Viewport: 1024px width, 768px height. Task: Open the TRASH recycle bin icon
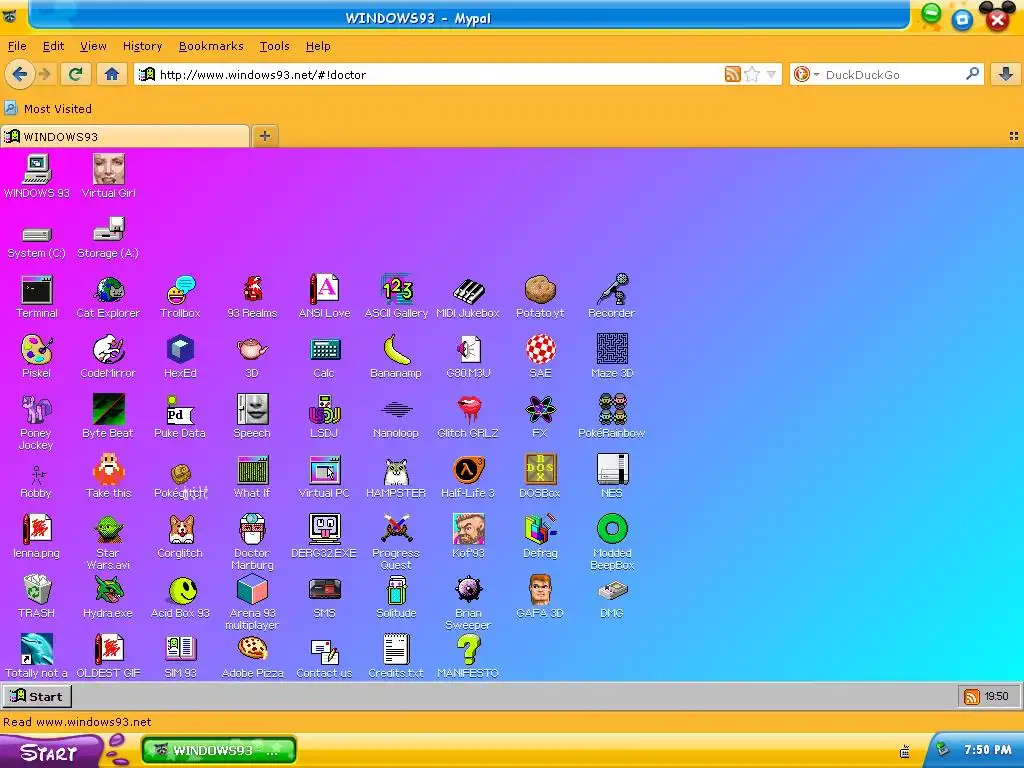point(37,597)
